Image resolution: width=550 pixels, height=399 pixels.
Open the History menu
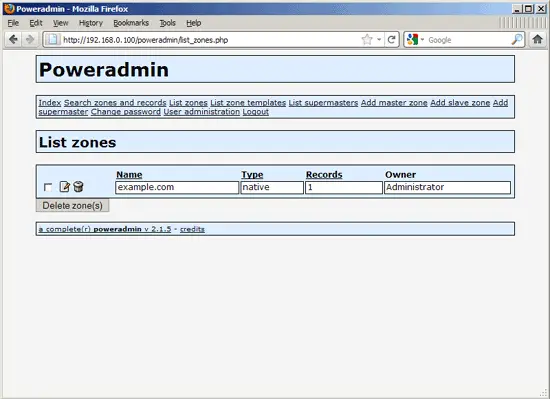(91, 23)
